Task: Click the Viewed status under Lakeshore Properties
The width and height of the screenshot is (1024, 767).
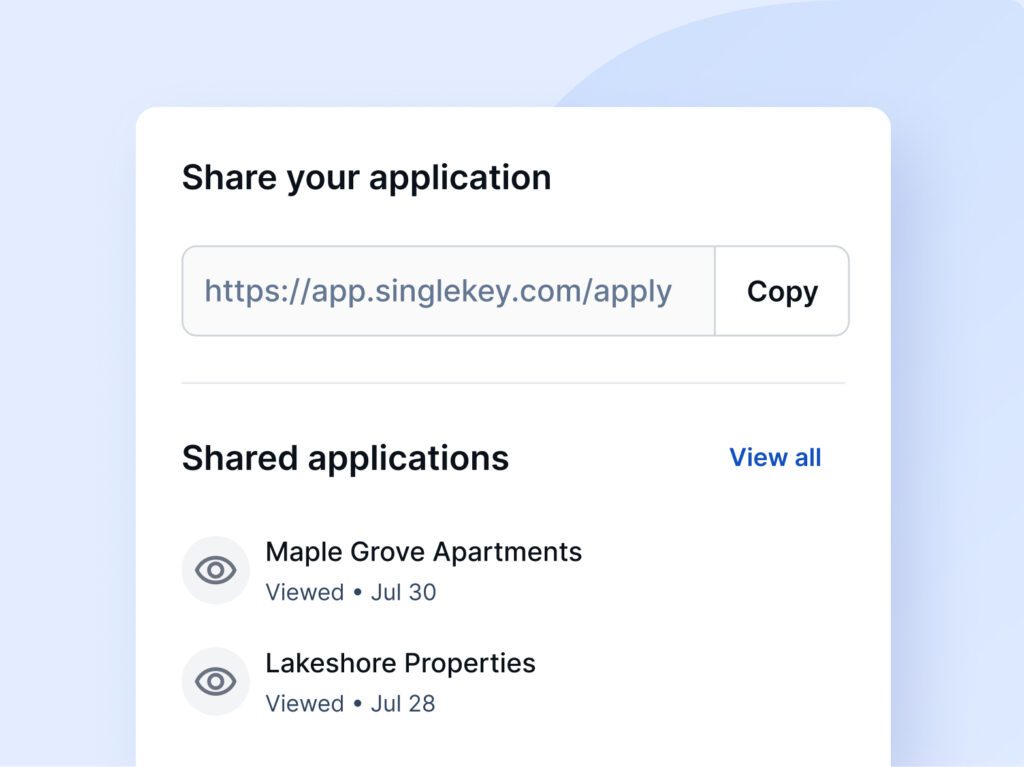Action: tap(304, 704)
